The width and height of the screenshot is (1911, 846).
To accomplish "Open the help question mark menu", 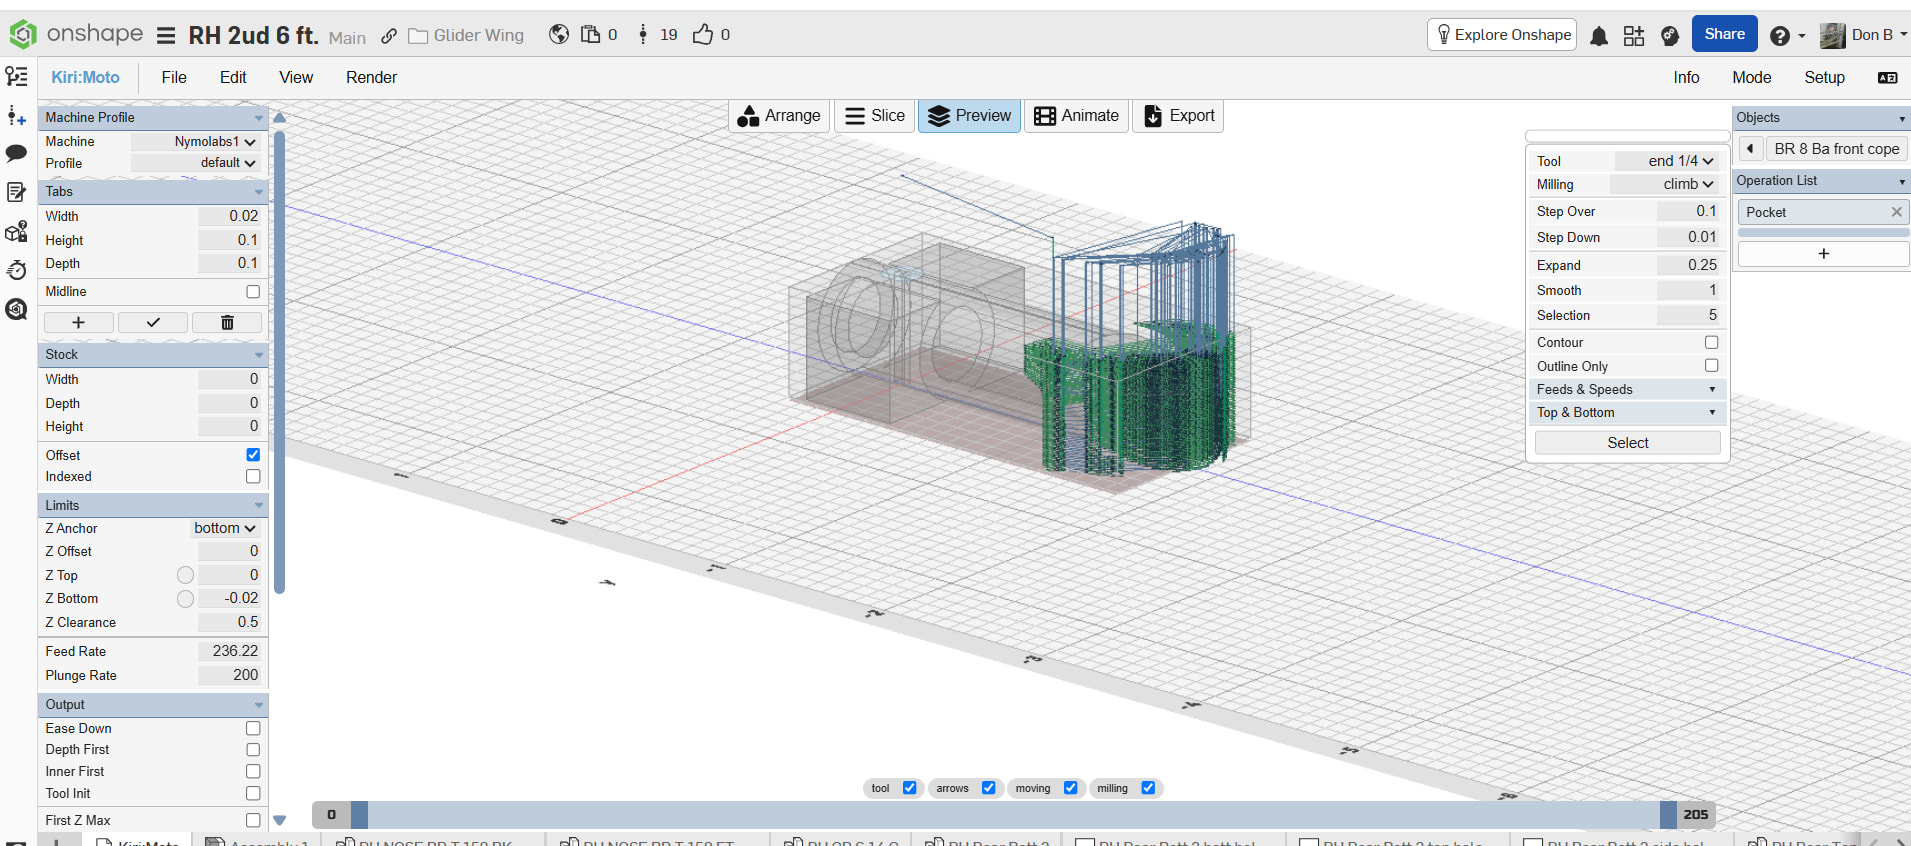I will (1786, 36).
